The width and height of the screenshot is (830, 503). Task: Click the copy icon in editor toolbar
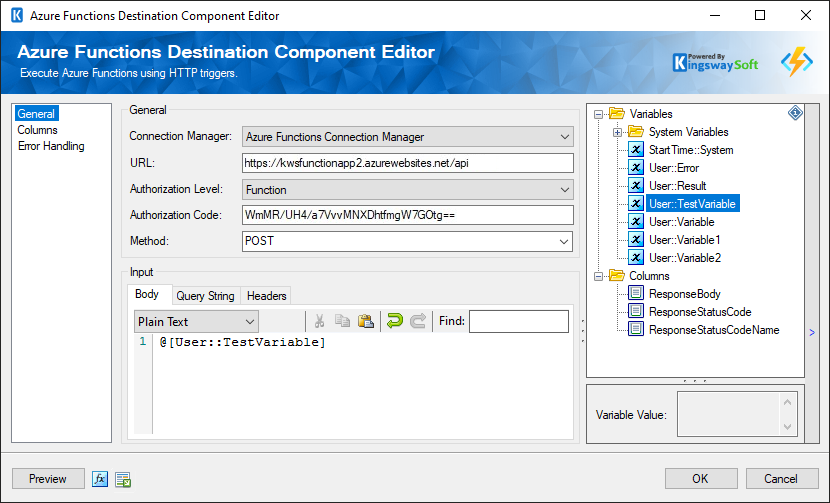343,321
